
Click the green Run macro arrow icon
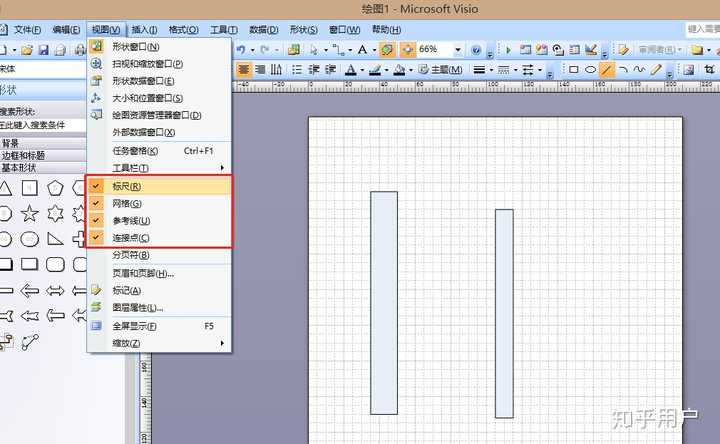pyautogui.click(x=508, y=50)
